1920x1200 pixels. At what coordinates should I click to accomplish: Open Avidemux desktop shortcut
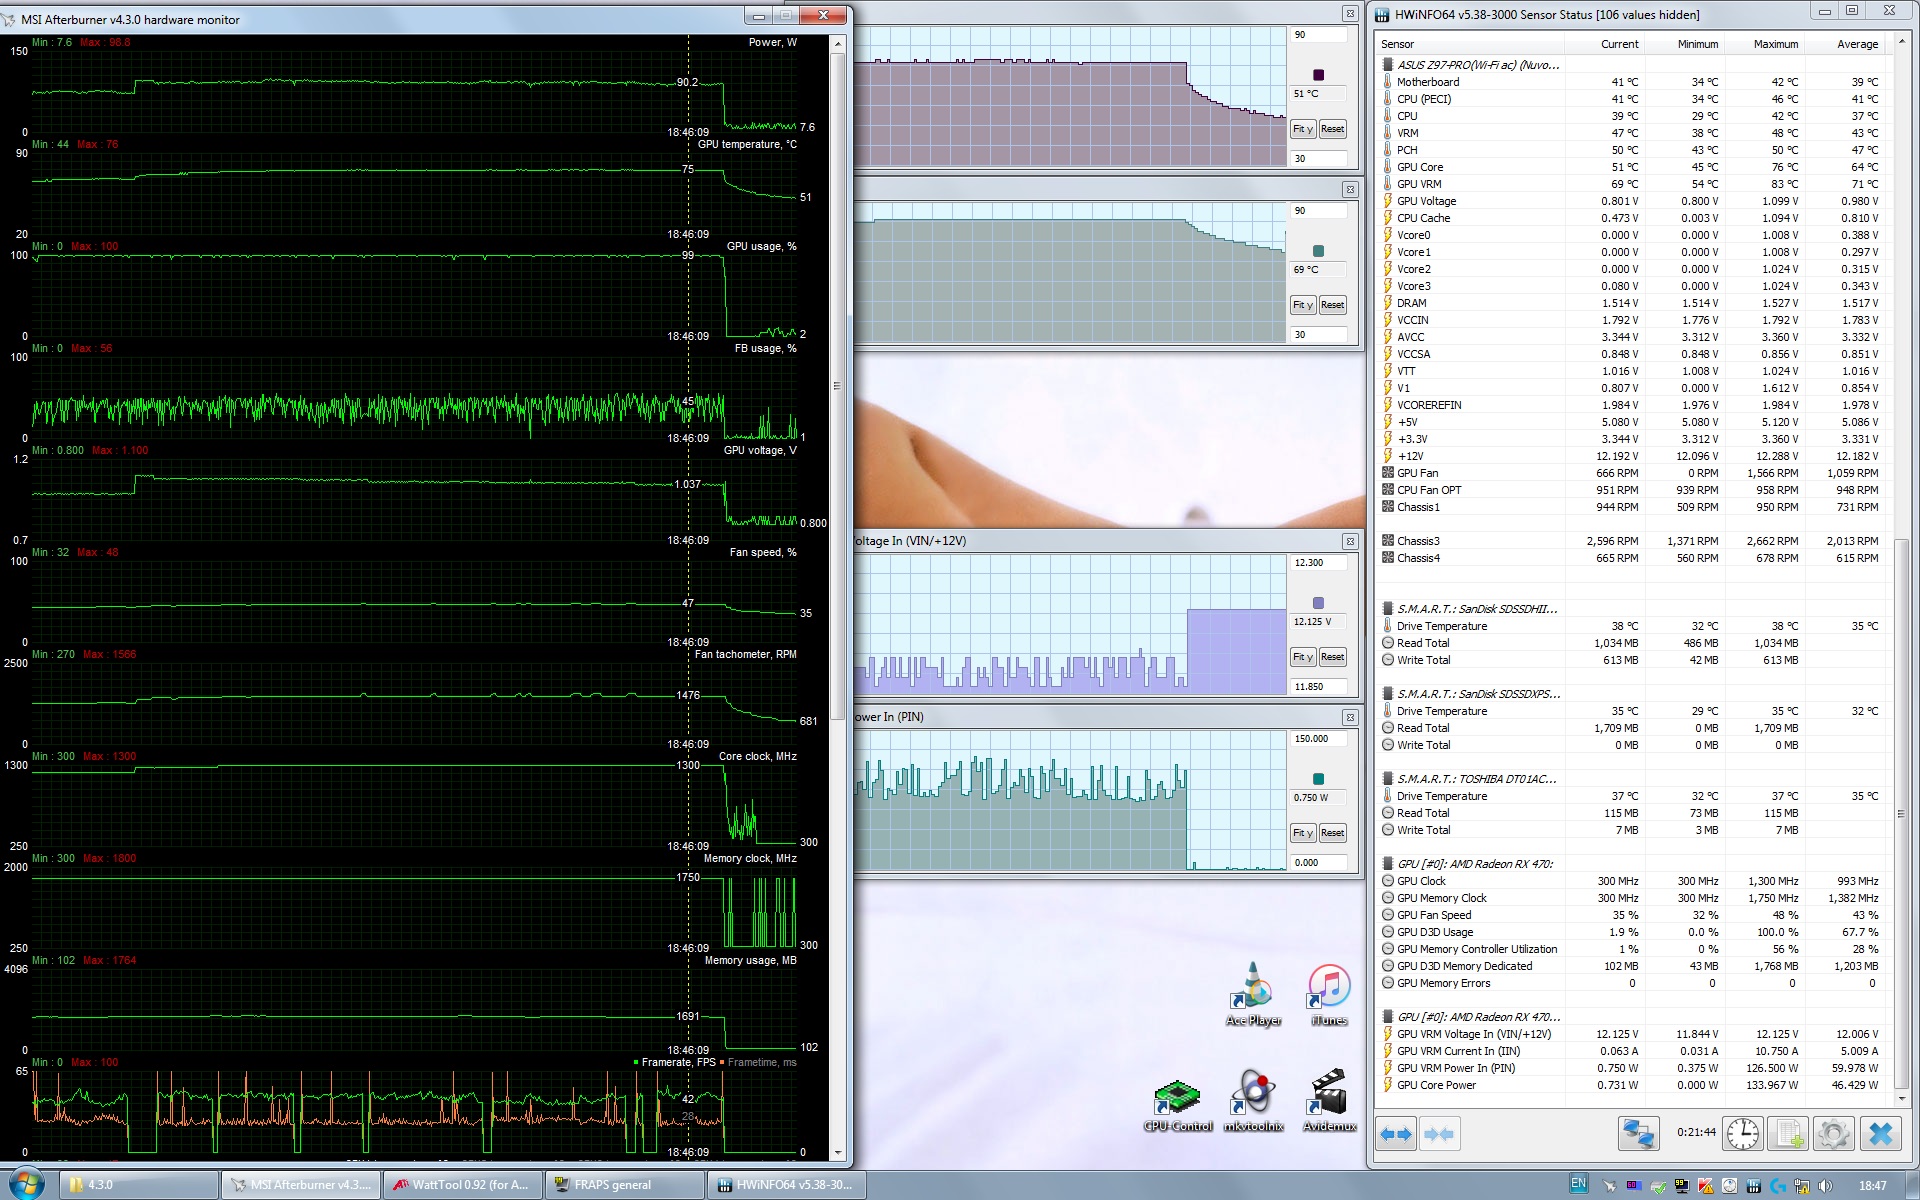(x=1329, y=1100)
